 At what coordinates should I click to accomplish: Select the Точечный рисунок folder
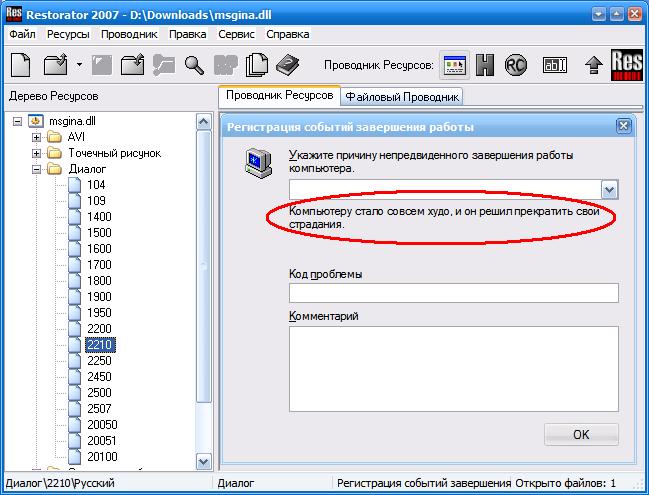(x=115, y=153)
